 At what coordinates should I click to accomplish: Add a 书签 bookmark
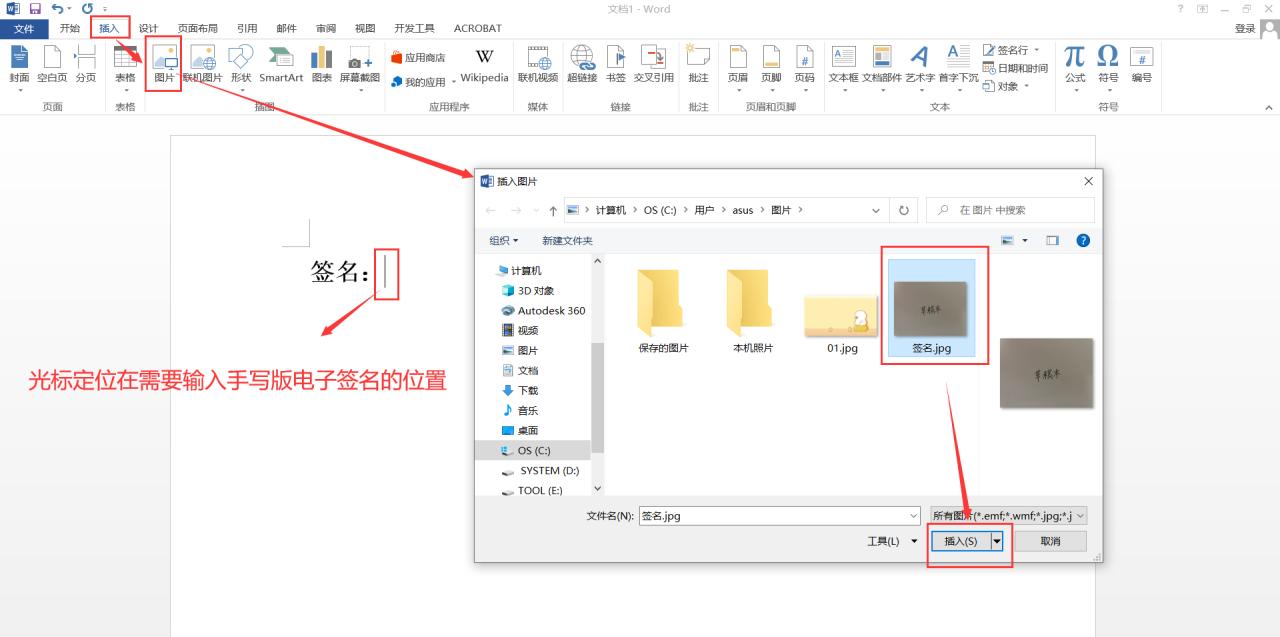(x=616, y=65)
